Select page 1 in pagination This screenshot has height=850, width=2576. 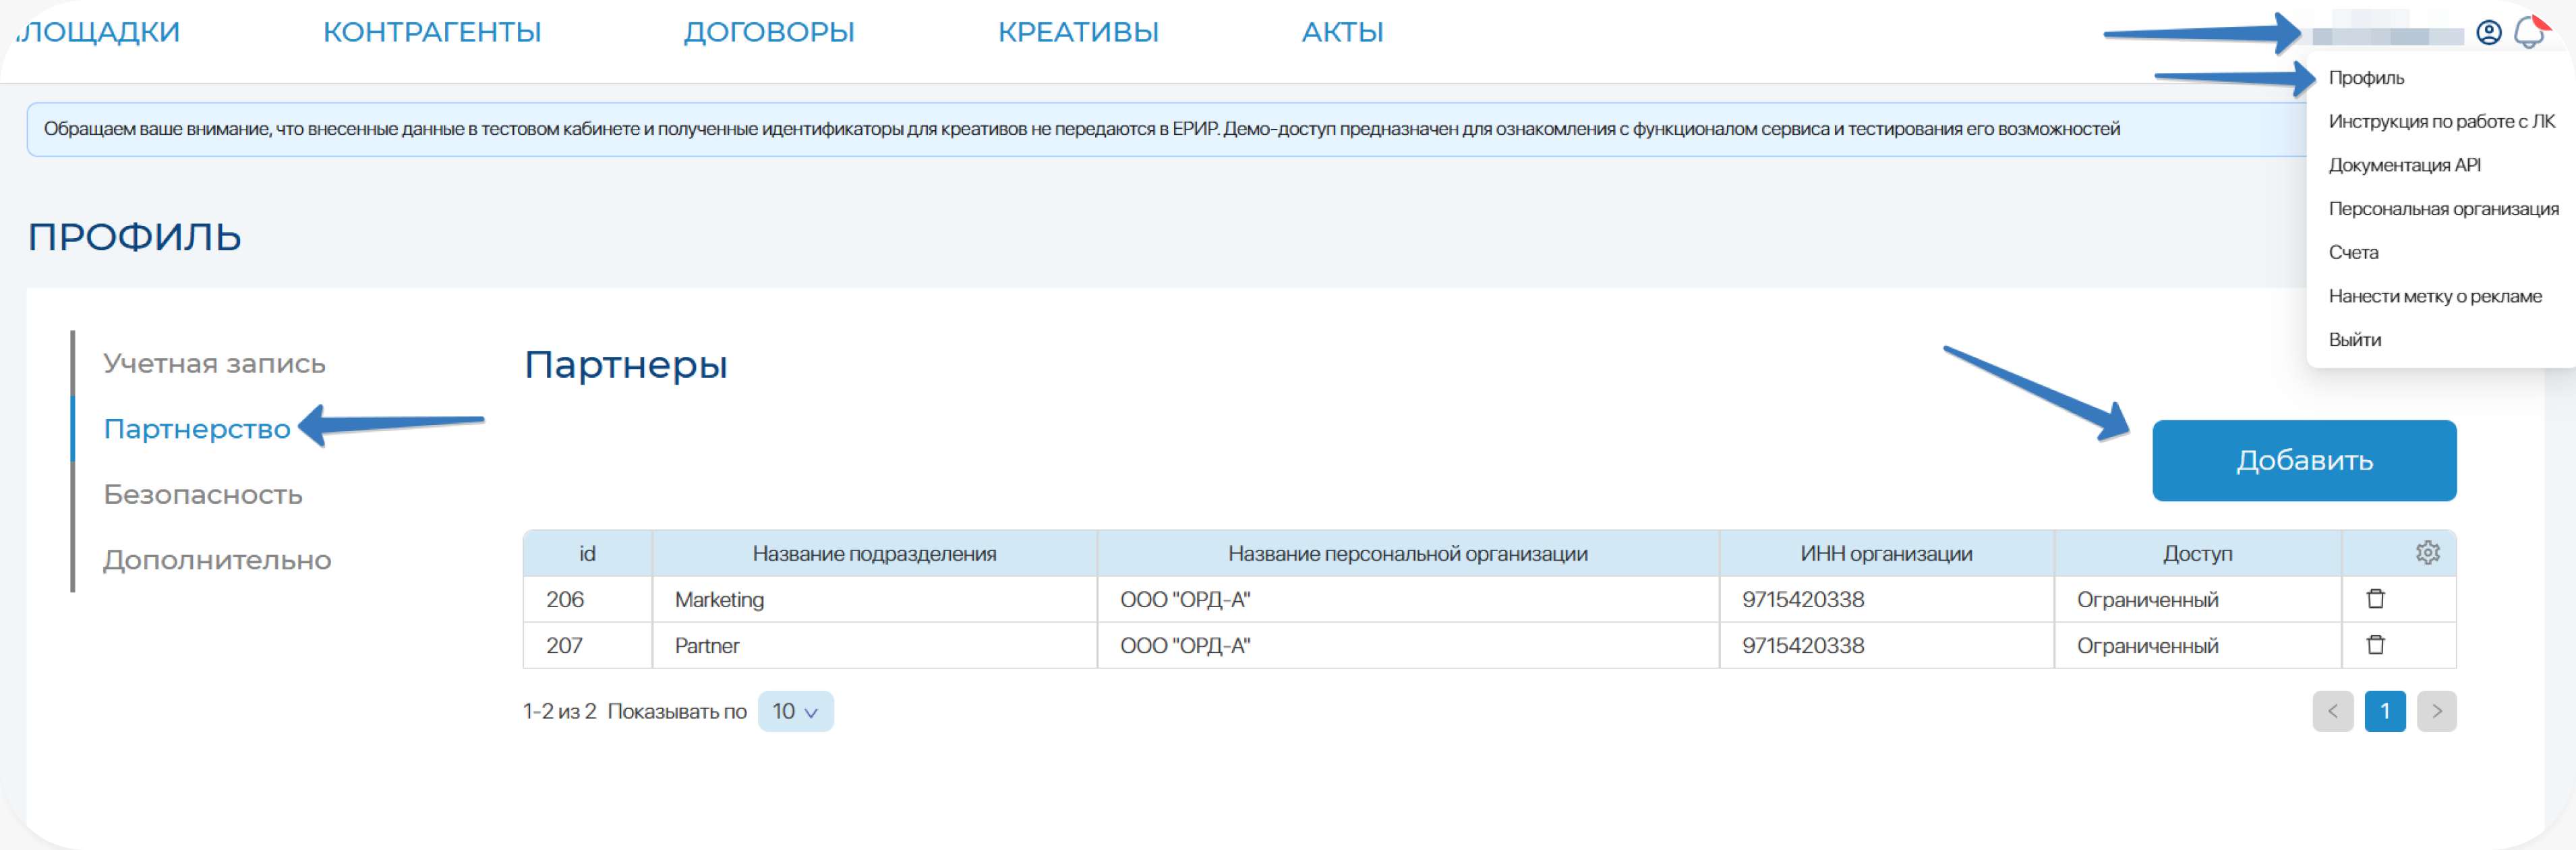click(x=2384, y=711)
